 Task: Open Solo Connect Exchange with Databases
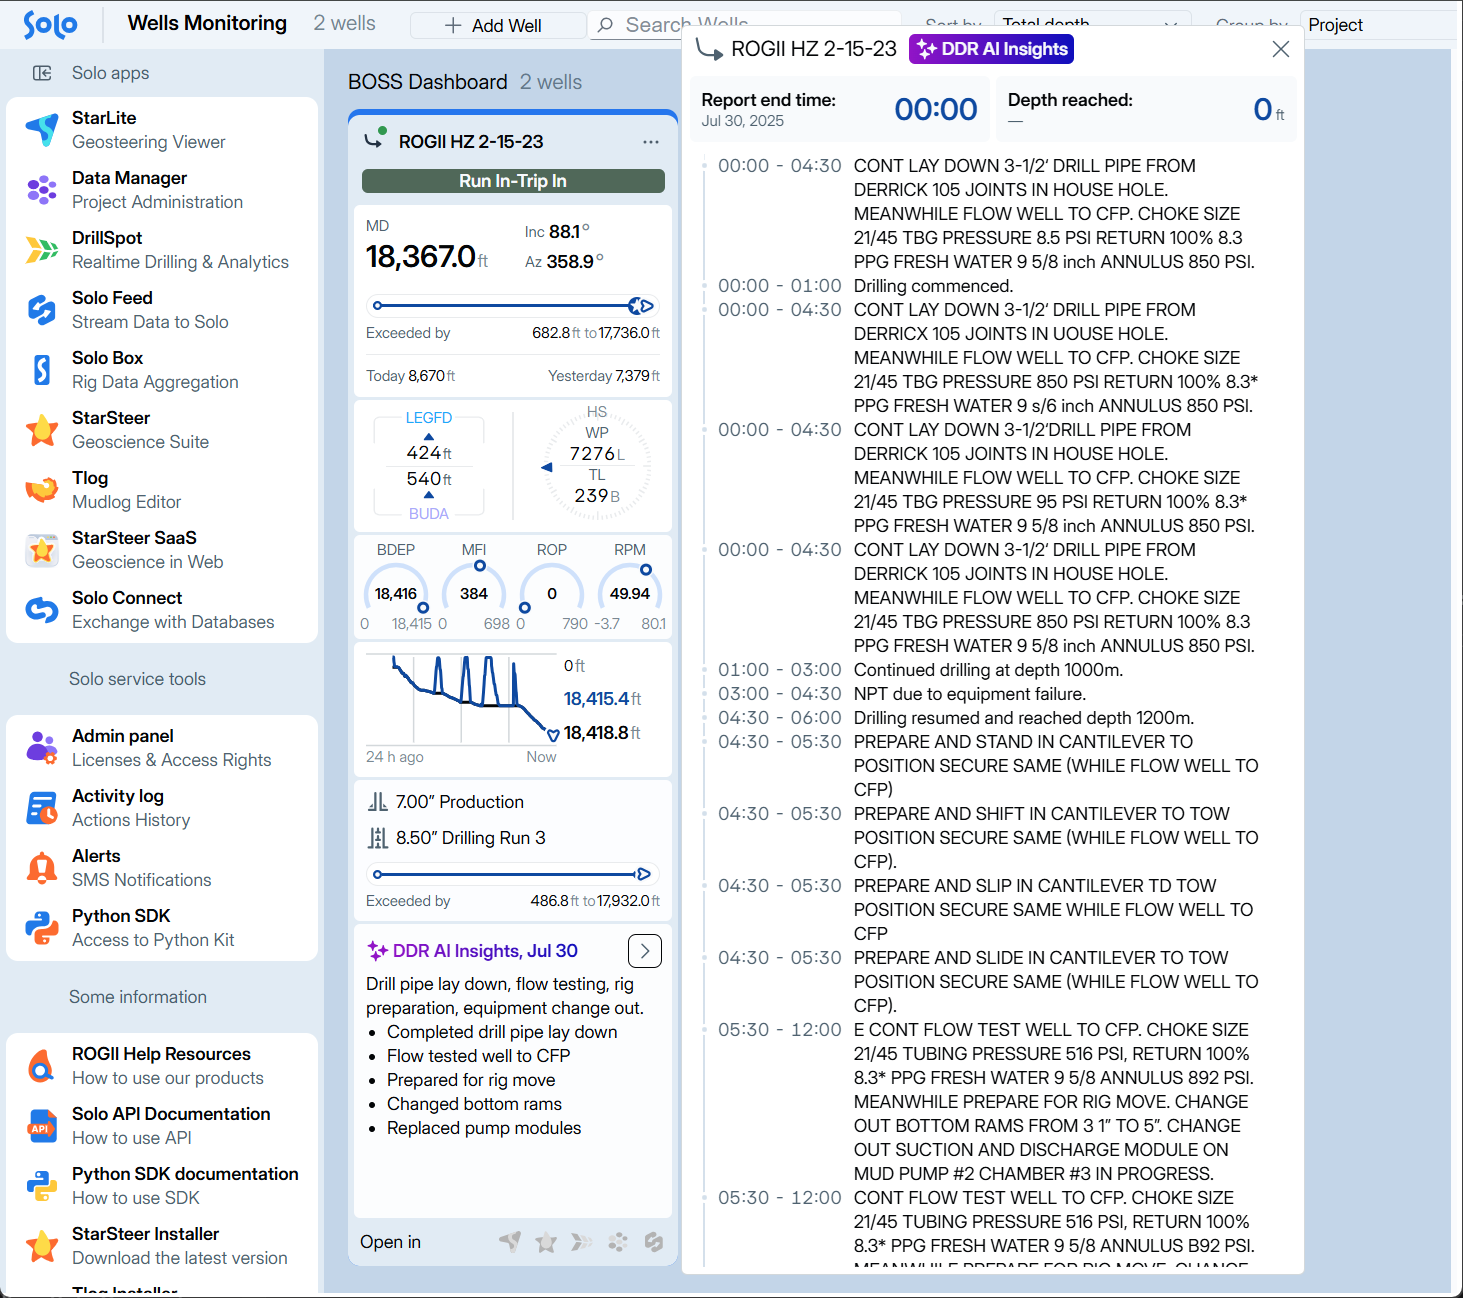click(162, 610)
